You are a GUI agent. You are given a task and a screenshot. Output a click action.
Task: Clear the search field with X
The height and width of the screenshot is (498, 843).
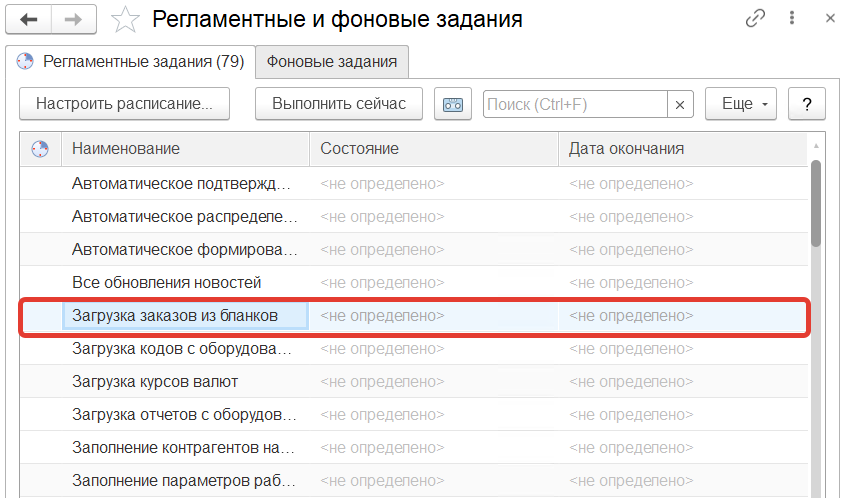(x=681, y=104)
